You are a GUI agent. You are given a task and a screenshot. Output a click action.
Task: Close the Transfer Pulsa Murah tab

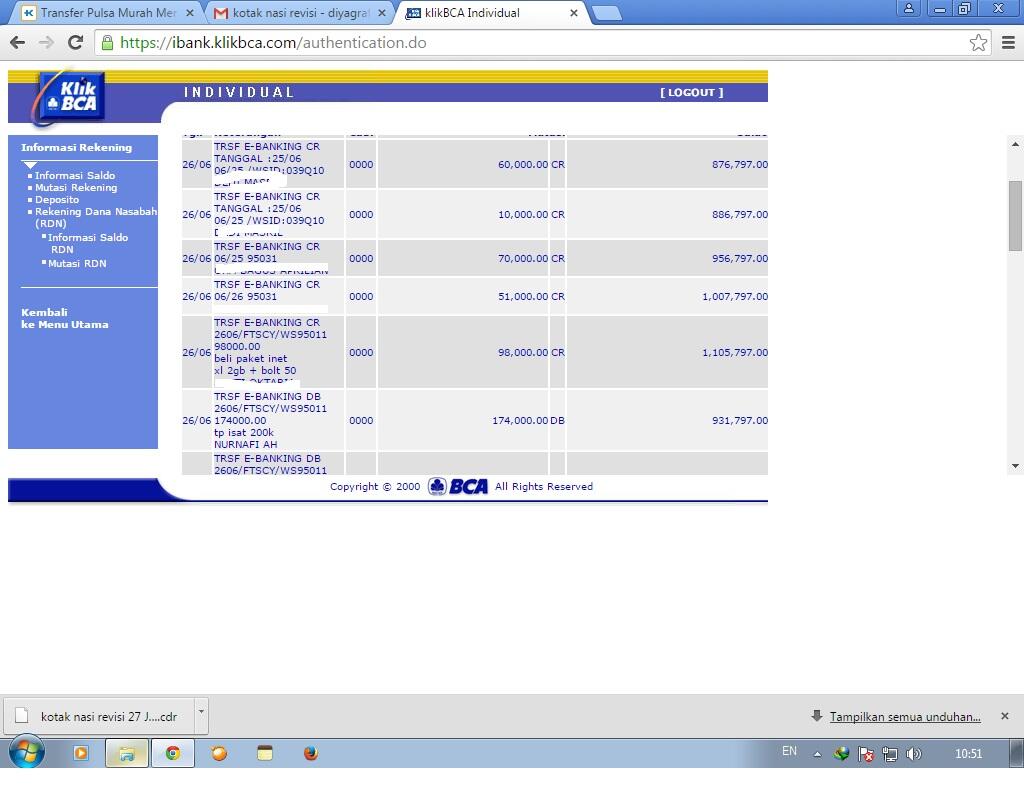click(190, 13)
